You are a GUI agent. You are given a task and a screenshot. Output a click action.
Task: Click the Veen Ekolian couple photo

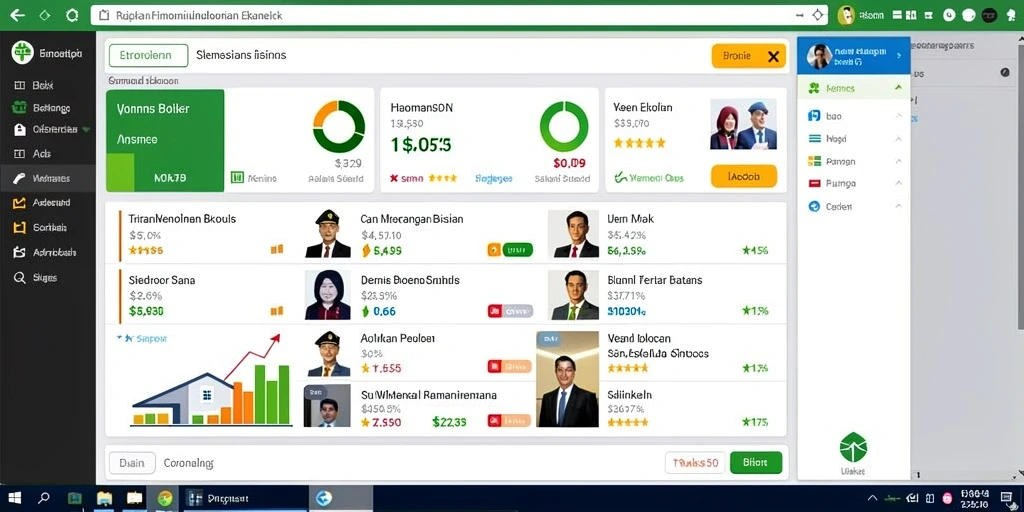743,124
